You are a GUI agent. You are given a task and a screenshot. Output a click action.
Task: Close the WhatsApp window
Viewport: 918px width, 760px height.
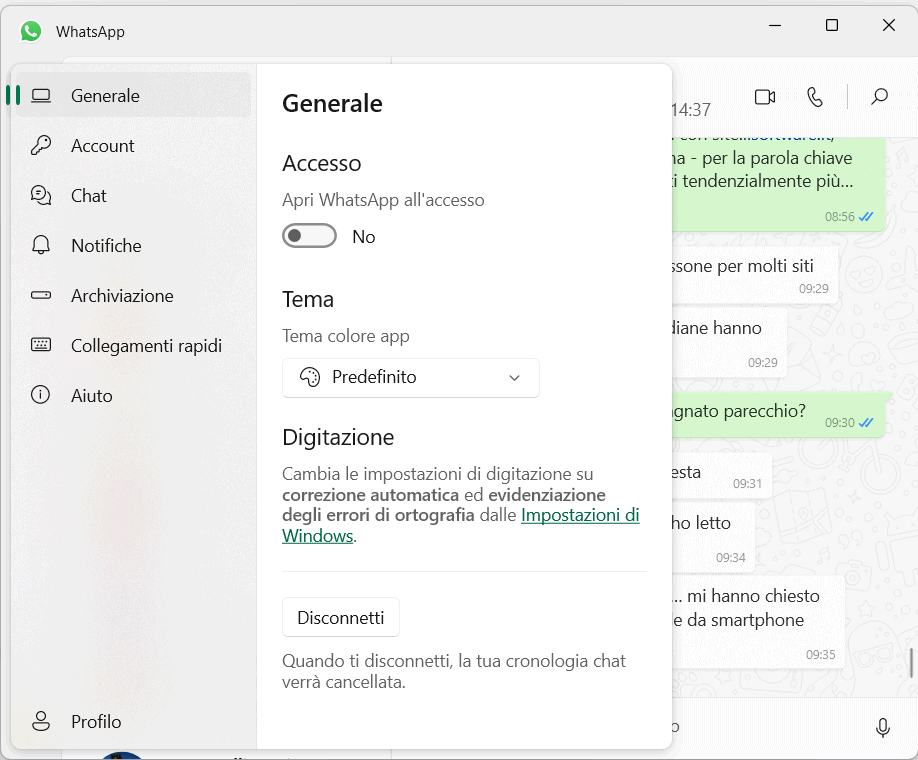888,26
